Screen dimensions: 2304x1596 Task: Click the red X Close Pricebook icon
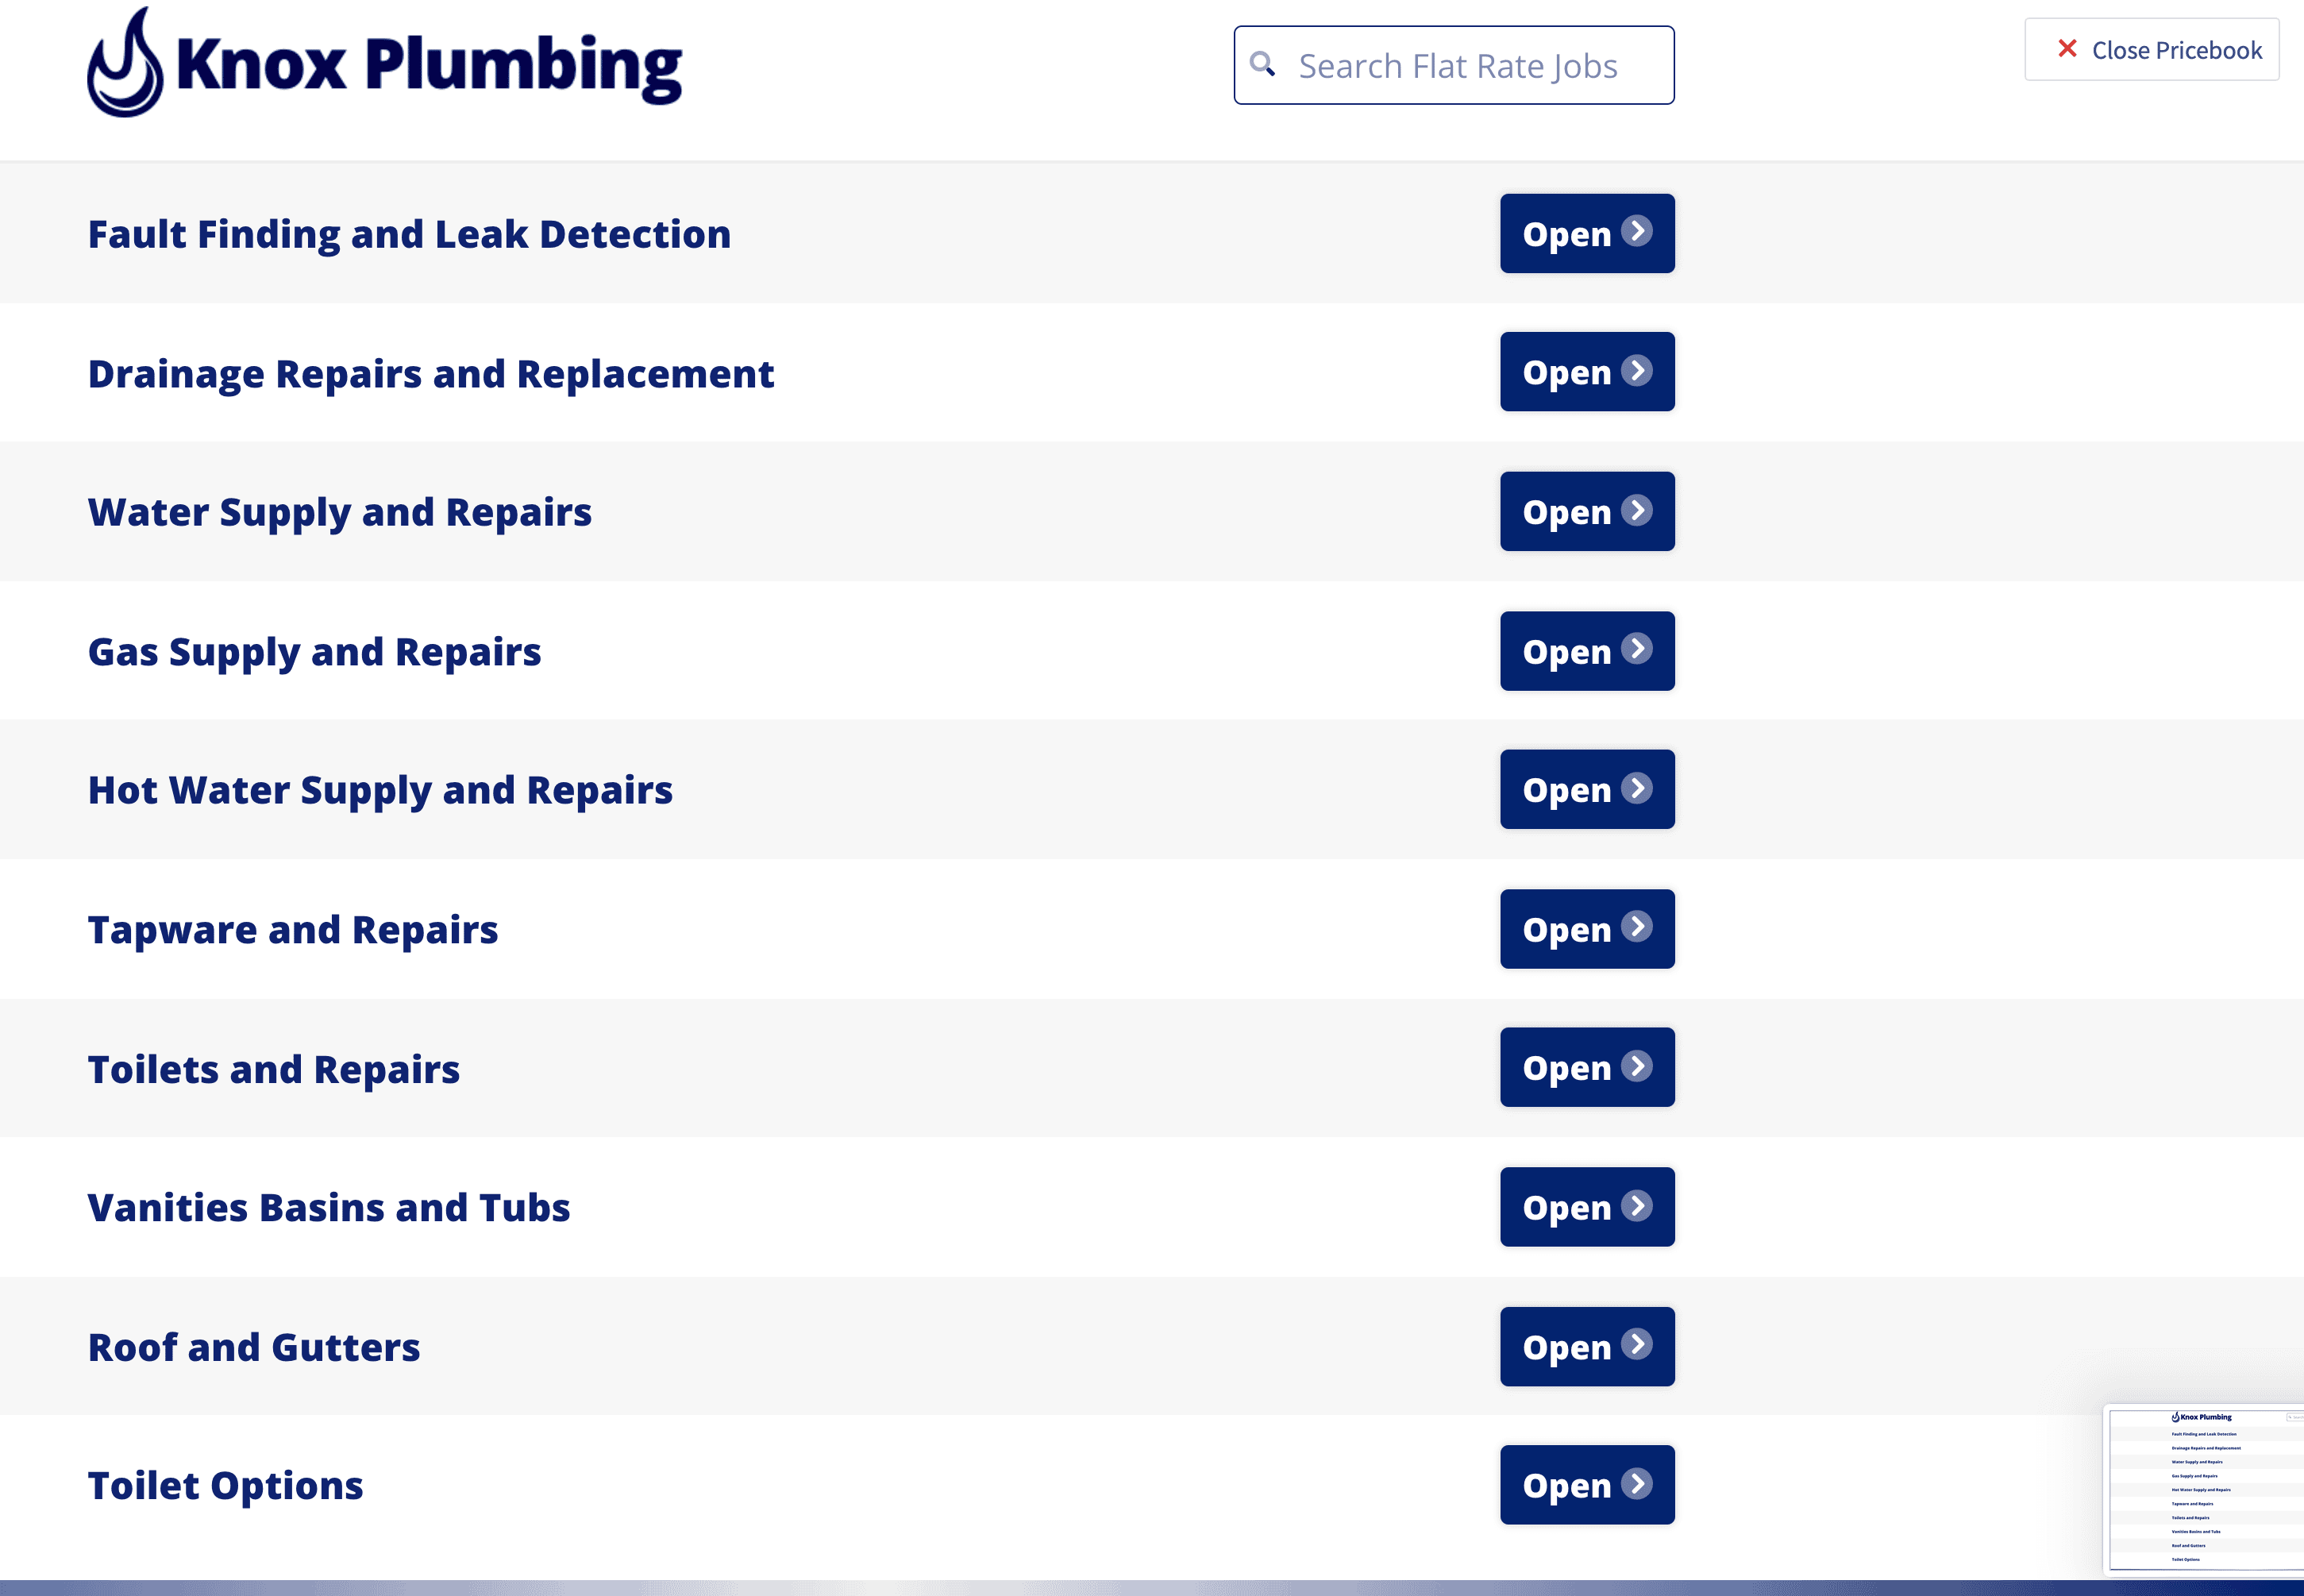[x=2067, y=49]
